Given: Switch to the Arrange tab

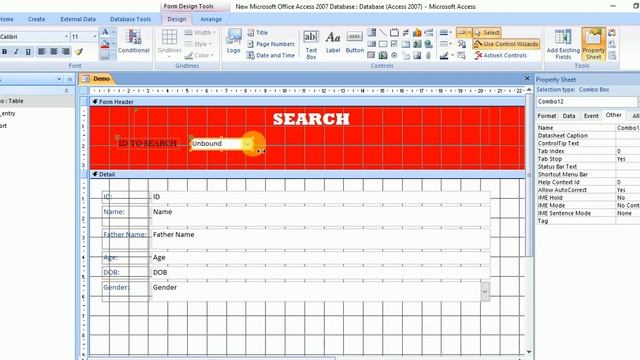Looking at the screenshot, I should (211, 19).
